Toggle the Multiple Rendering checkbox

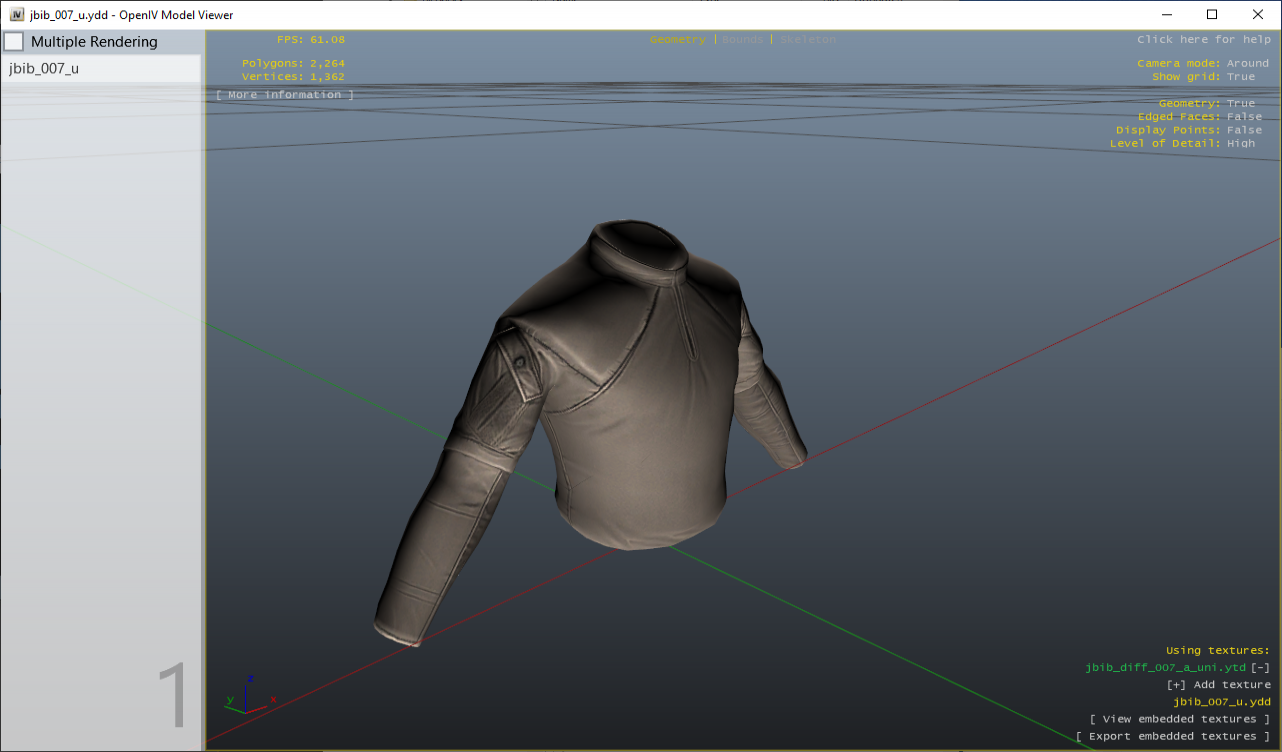(14, 41)
